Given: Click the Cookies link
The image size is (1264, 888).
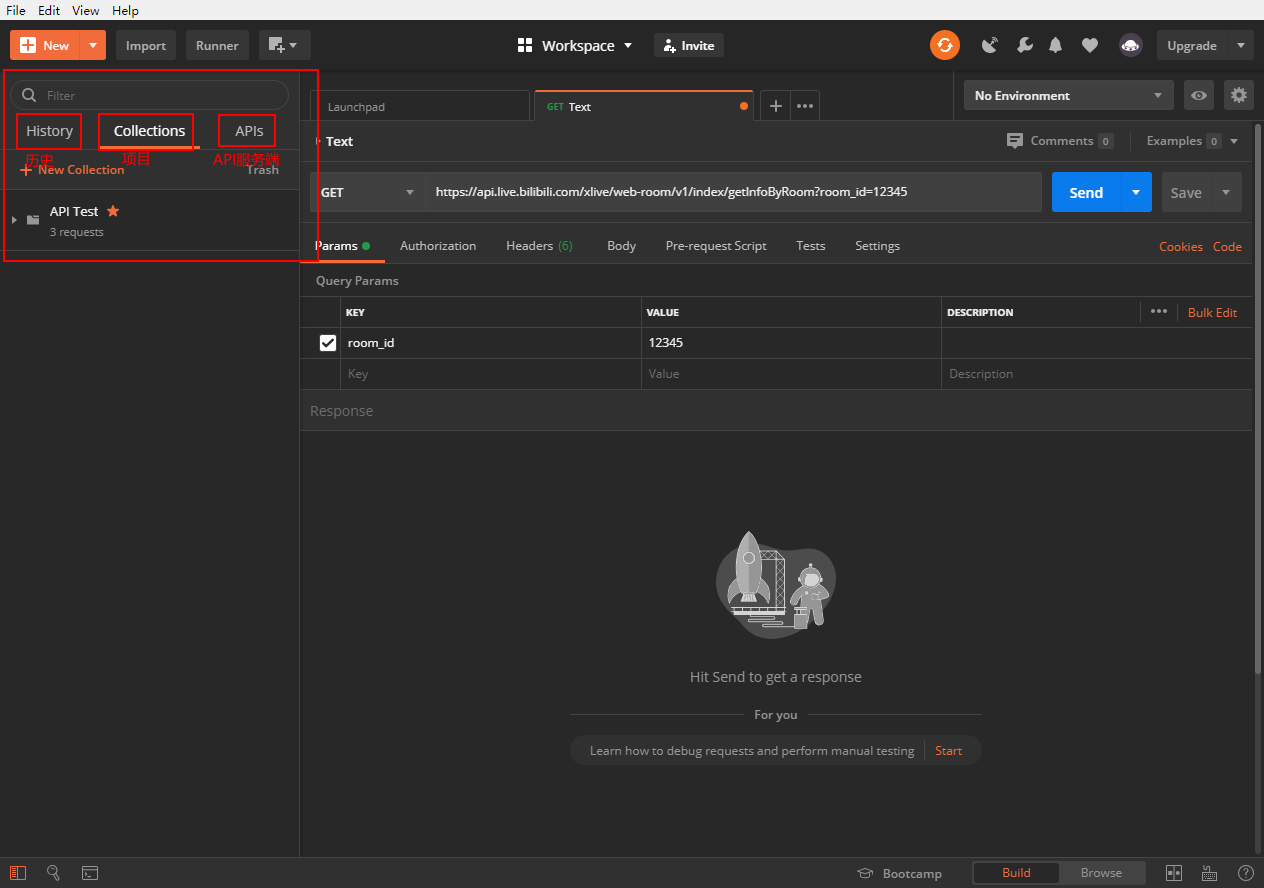Looking at the screenshot, I should tap(1181, 246).
